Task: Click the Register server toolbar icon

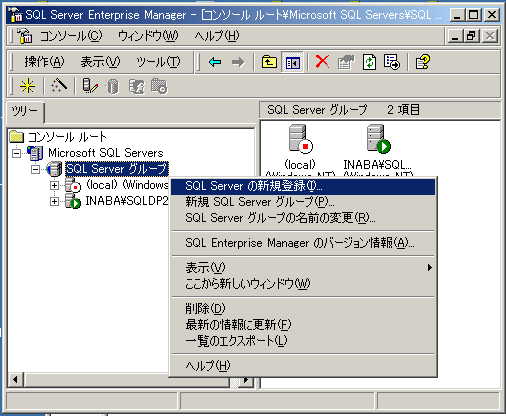Action: click(x=90, y=86)
